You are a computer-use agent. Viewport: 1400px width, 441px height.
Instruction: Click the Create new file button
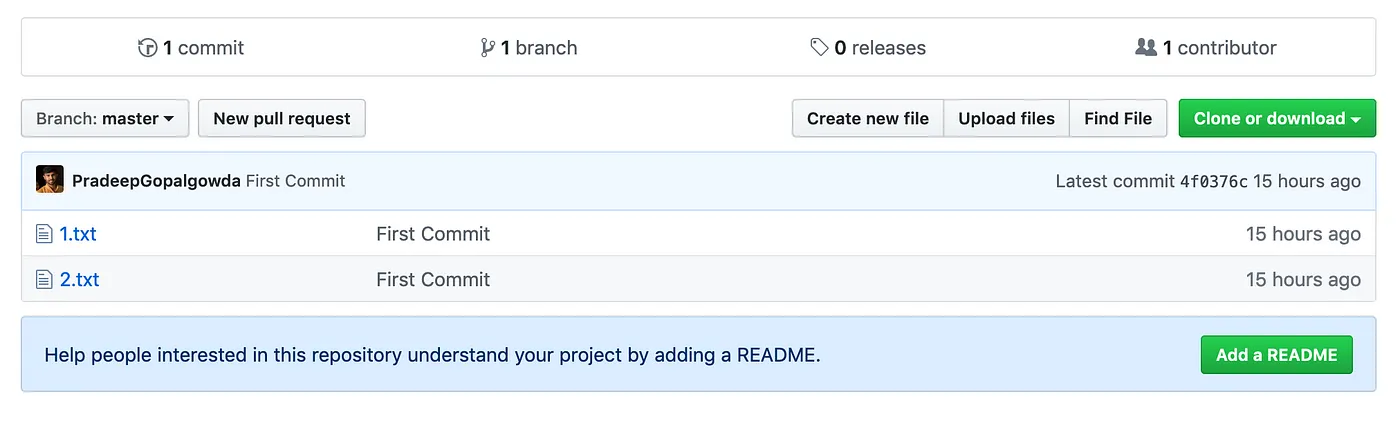[868, 119]
